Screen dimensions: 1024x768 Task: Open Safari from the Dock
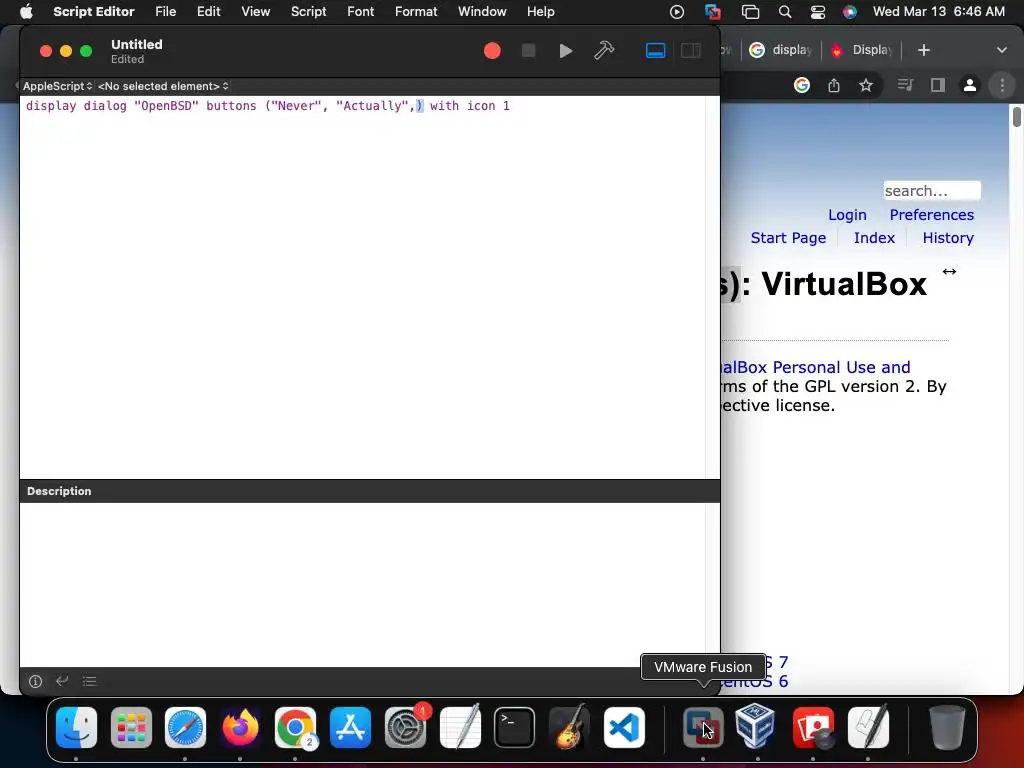coord(185,727)
